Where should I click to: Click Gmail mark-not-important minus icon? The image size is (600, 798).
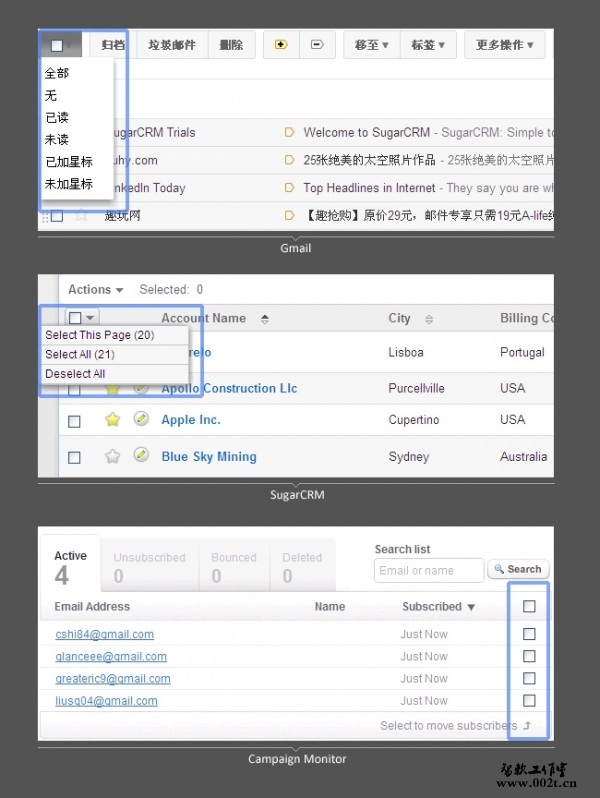317,45
